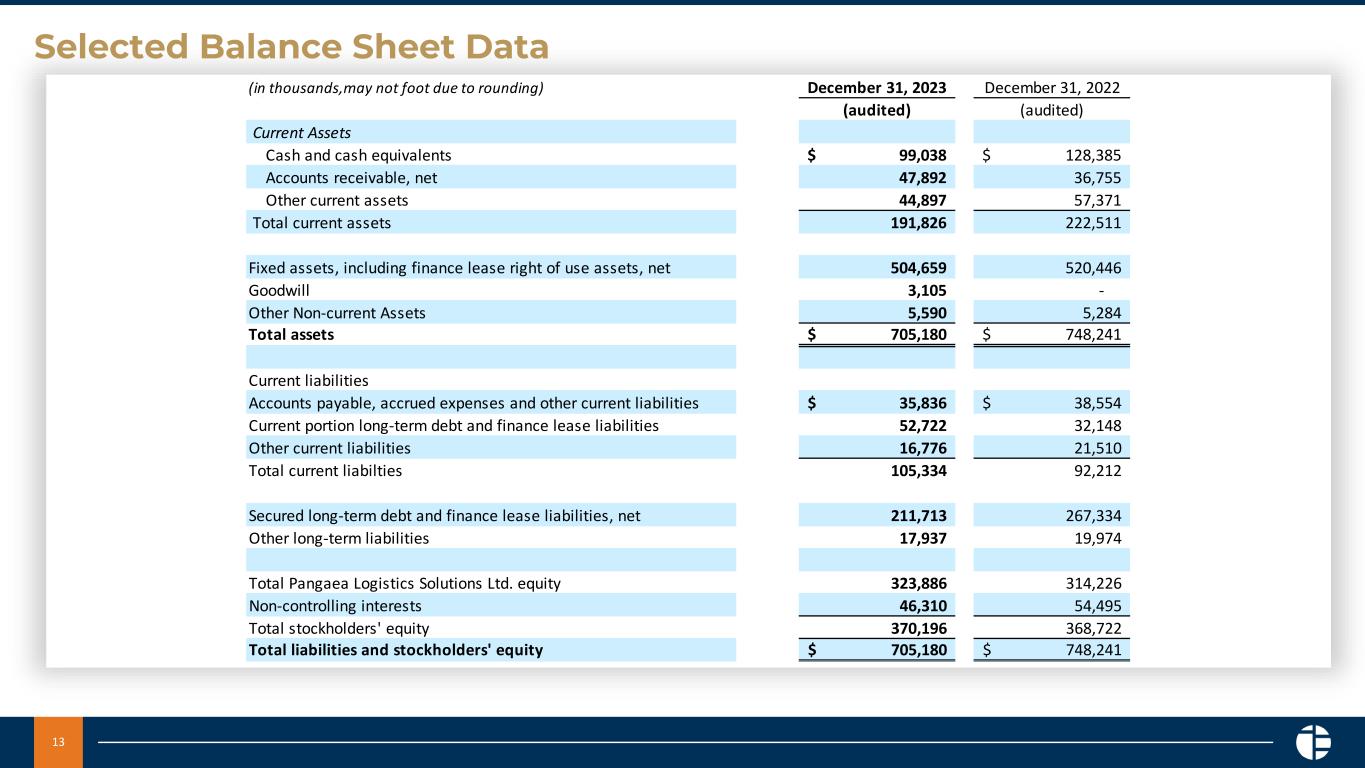Select Total stockholders' equity label
The width and height of the screenshot is (1365, 768).
coord(338,628)
